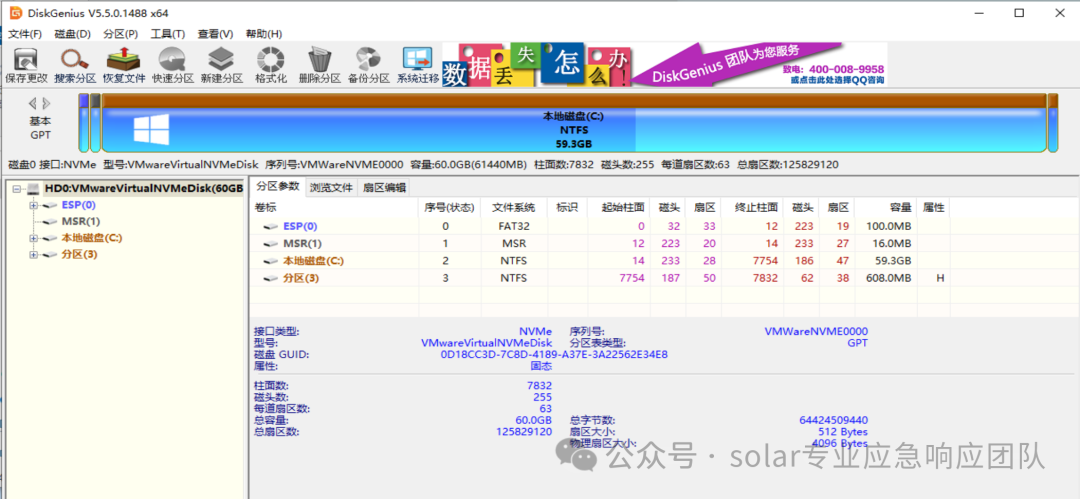Open the 恢复文件 (Recover Files) tool
The height and width of the screenshot is (499, 1080).
tap(124, 63)
